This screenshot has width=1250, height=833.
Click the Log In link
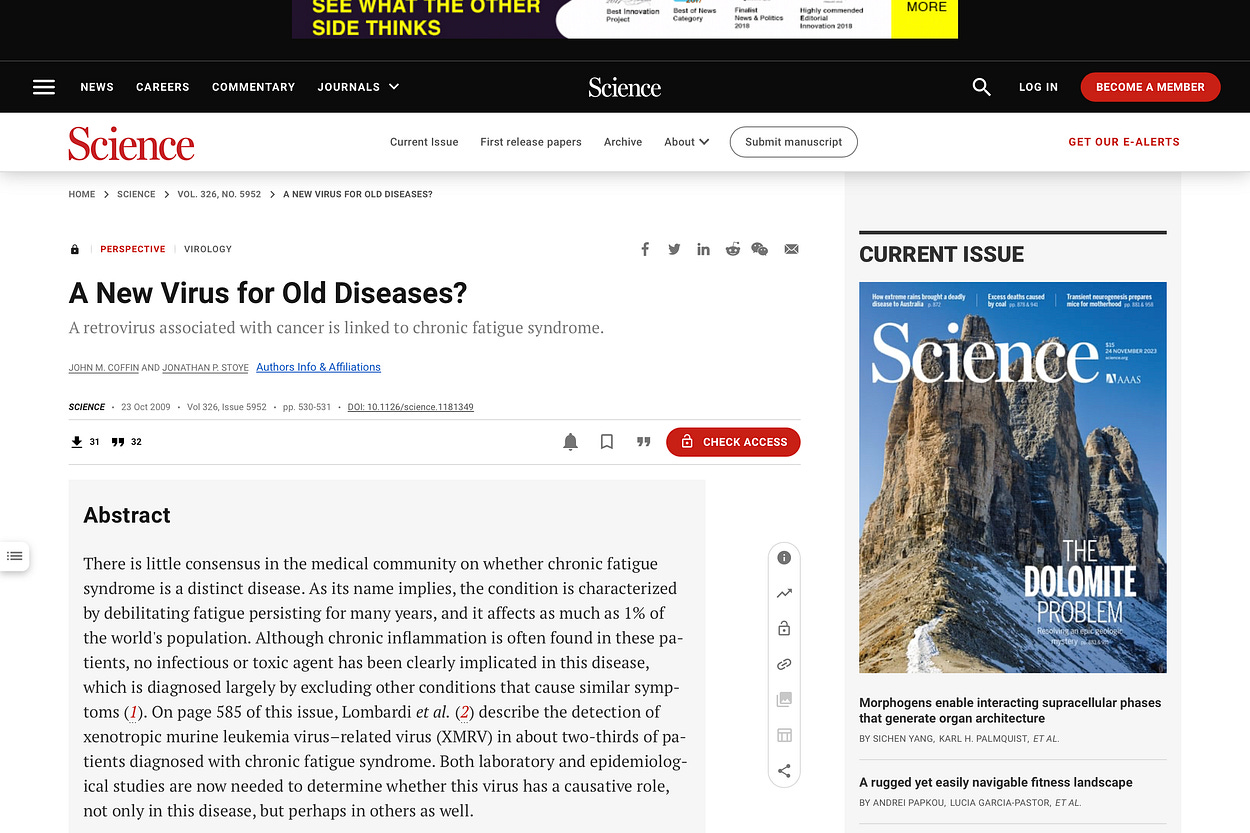pos(1038,87)
